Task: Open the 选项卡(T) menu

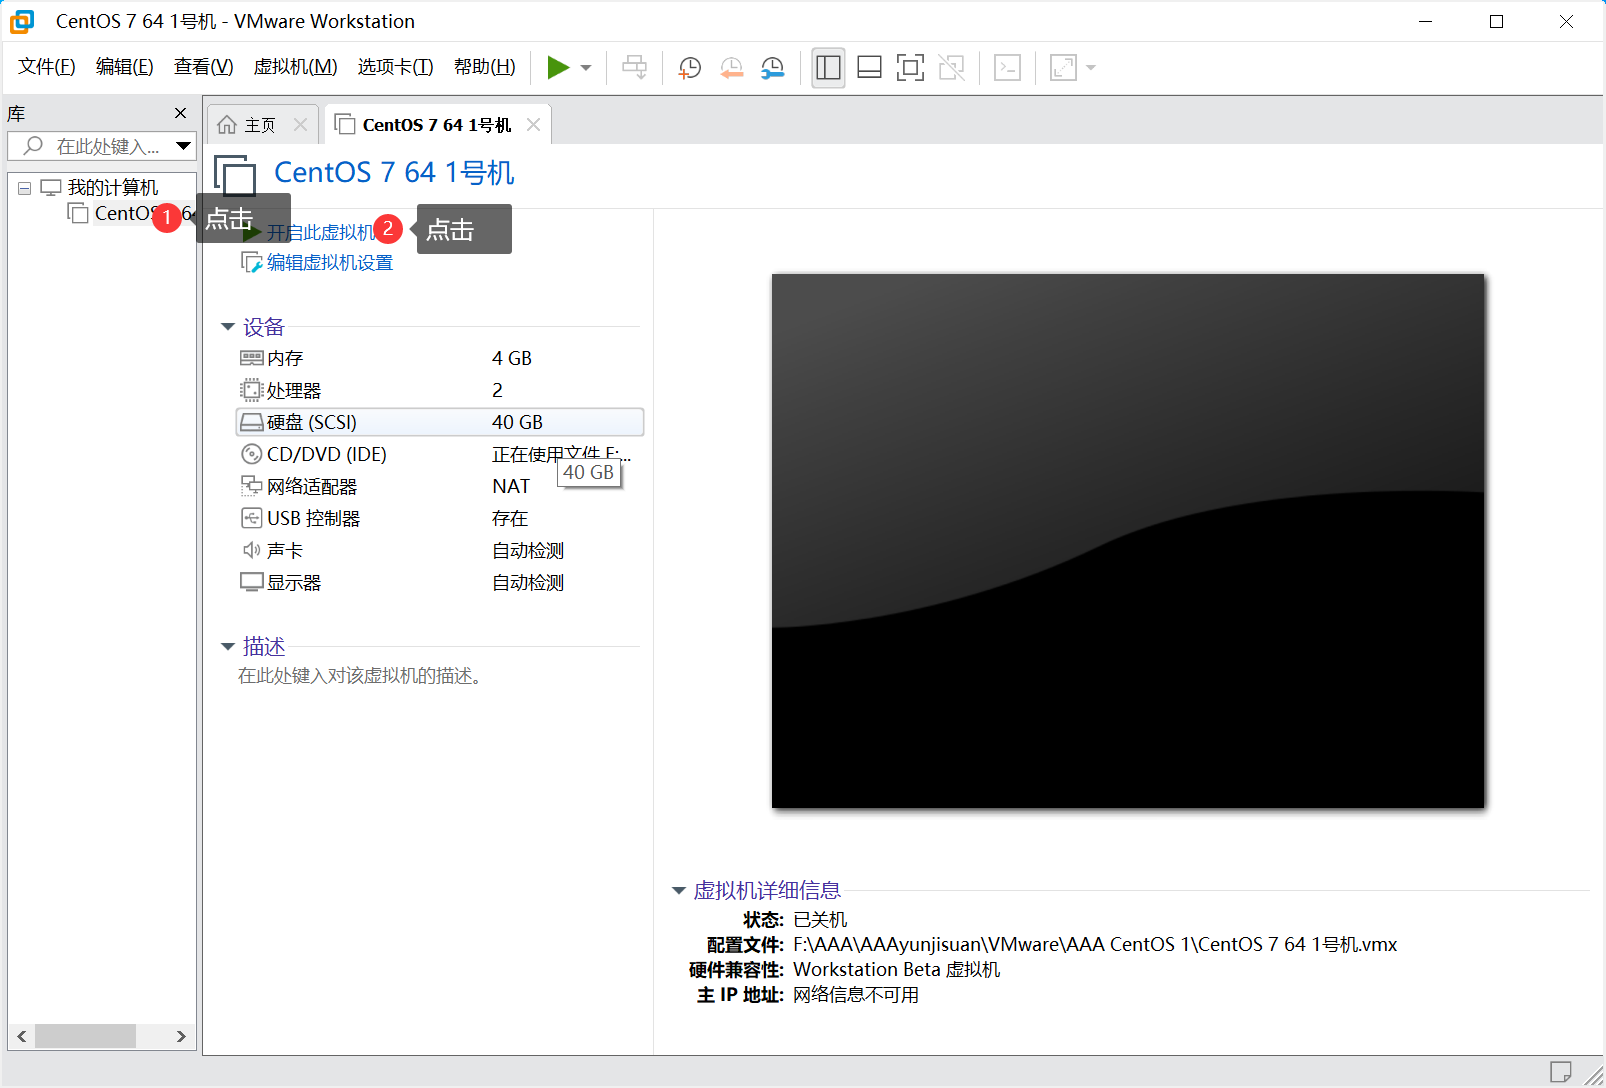Action: [396, 67]
